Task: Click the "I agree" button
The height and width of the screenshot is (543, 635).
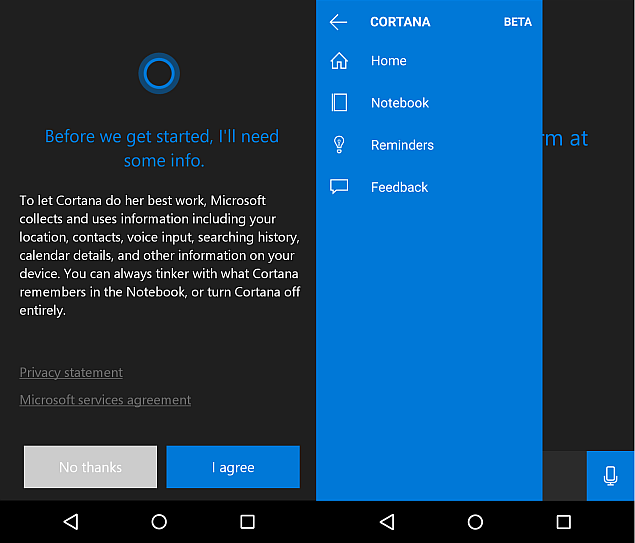Action: 233,467
